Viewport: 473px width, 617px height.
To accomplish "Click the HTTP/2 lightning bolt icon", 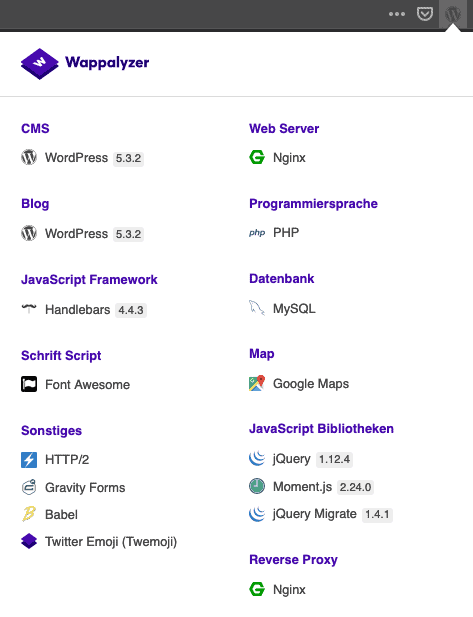I will click(x=29, y=460).
